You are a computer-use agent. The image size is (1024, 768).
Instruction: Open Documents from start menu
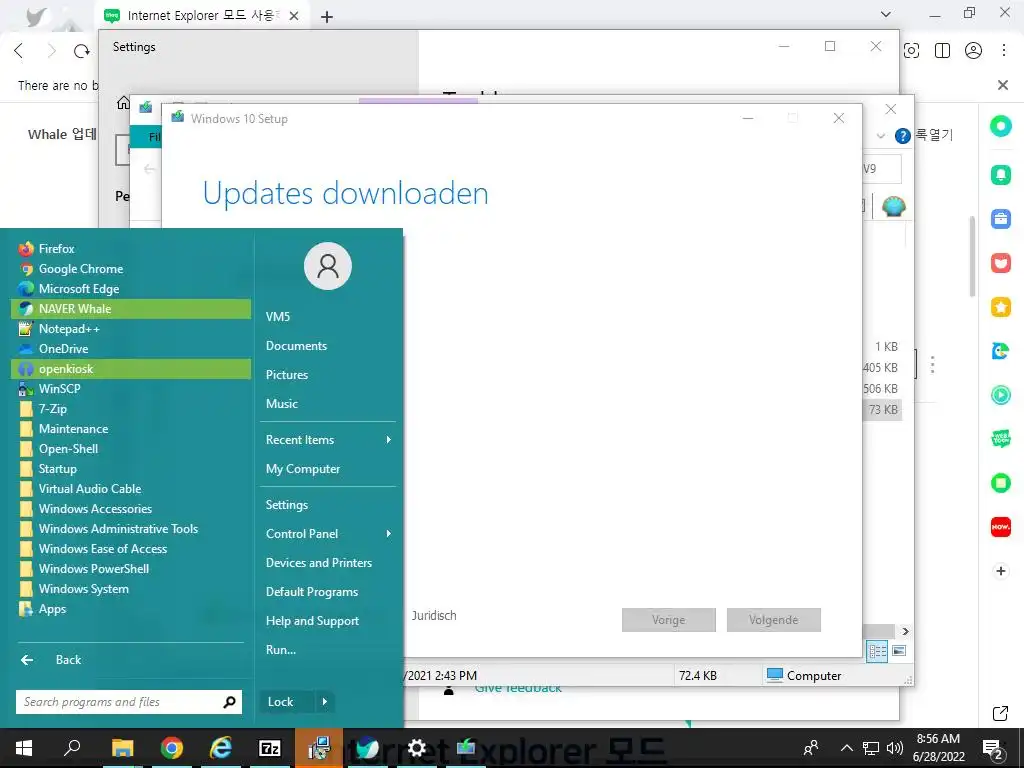(x=328, y=346)
